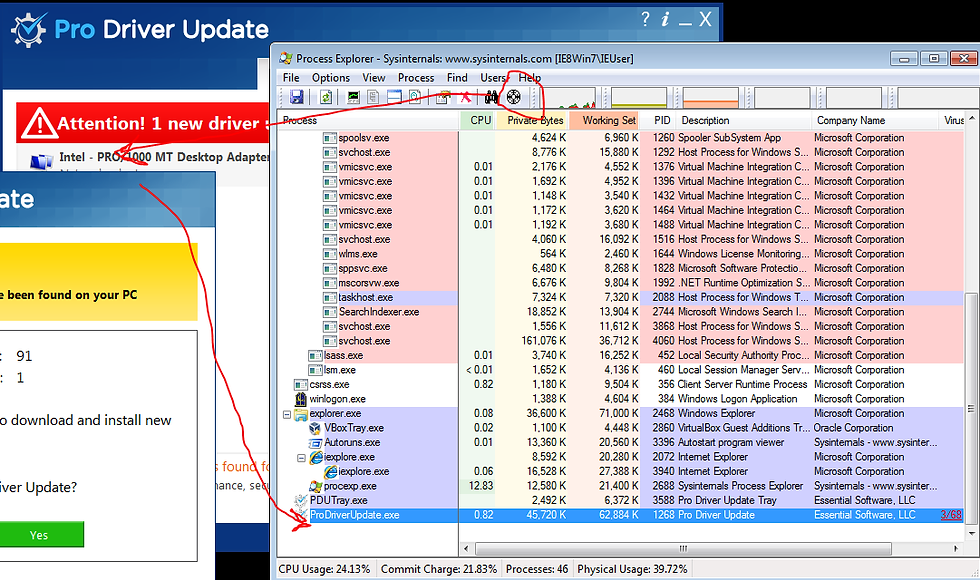Click the vertical scrollbar down arrow

click(x=971, y=533)
